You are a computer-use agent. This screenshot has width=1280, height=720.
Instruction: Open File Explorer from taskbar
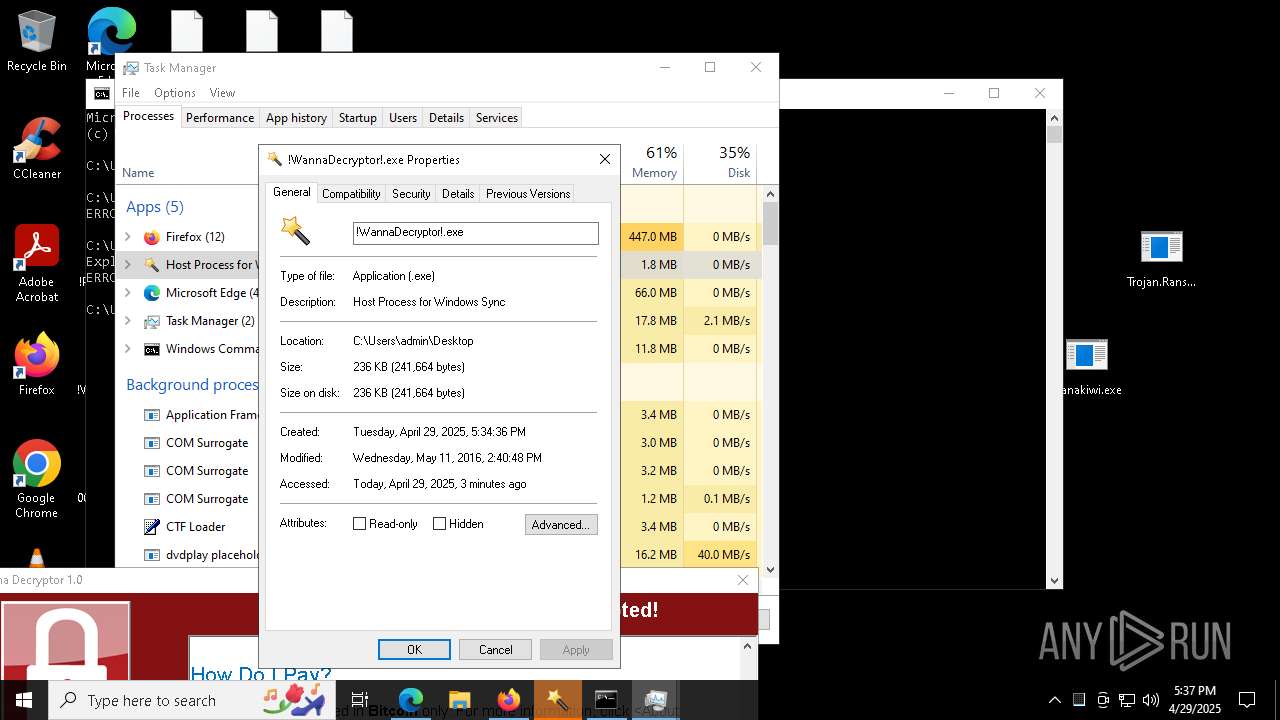click(x=459, y=700)
